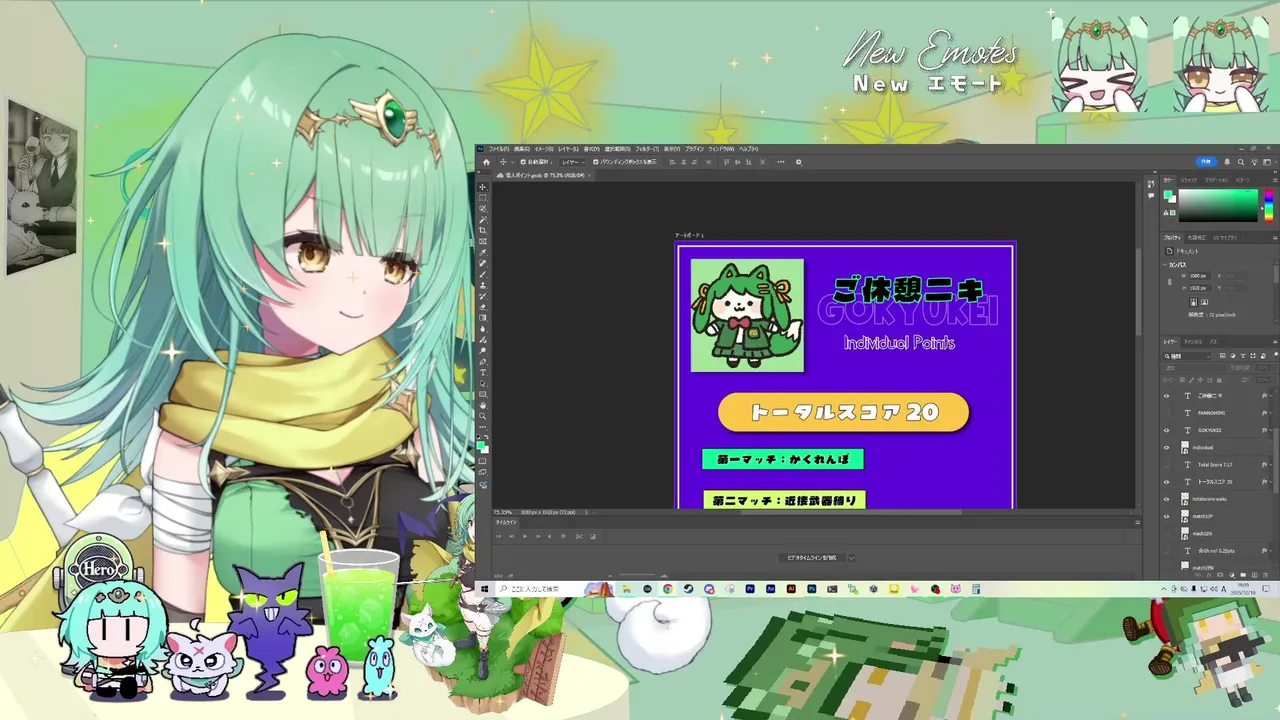Click the align top edges icon

(726, 162)
